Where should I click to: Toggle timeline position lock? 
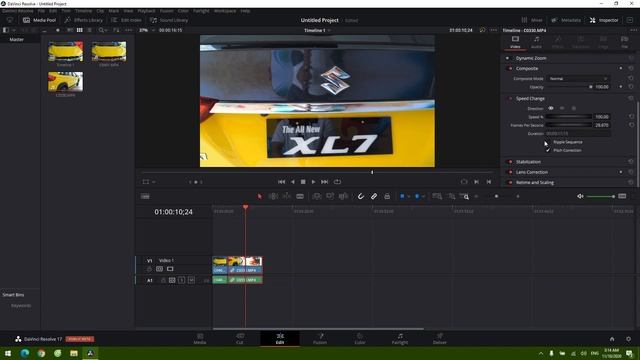coord(387,196)
